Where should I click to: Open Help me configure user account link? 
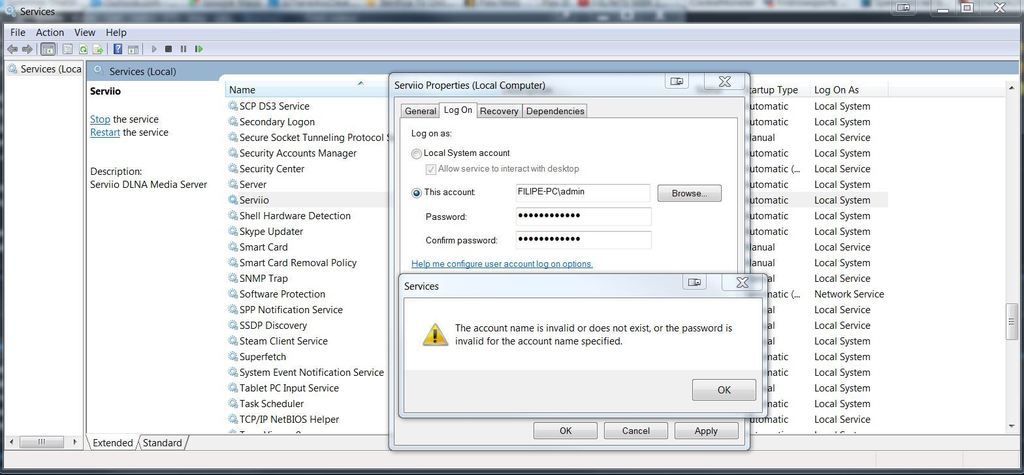(502, 264)
